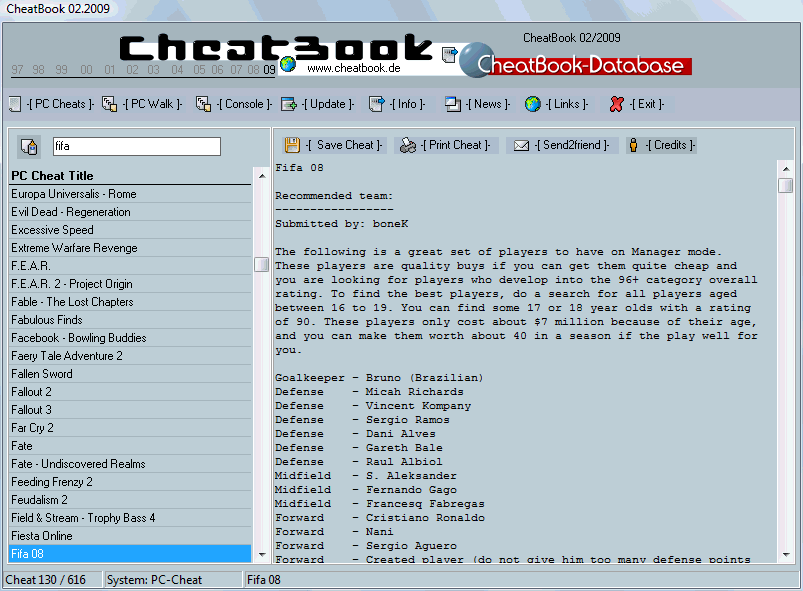This screenshot has height=591, width=803.
Task: Click the cheat list scroll up arrow
Action: [x=262, y=176]
